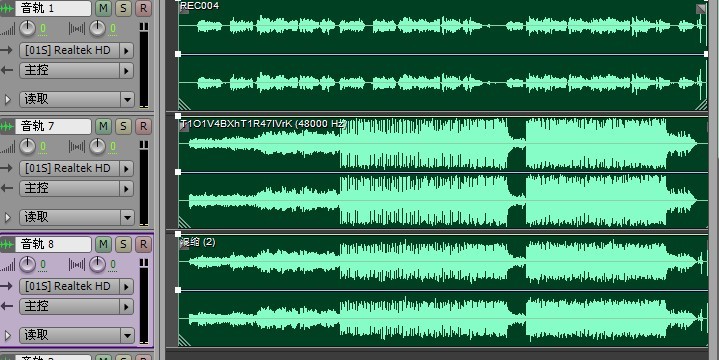Mute track 音轨 8
719x360 pixels.
pyautogui.click(x=103, y=244)
